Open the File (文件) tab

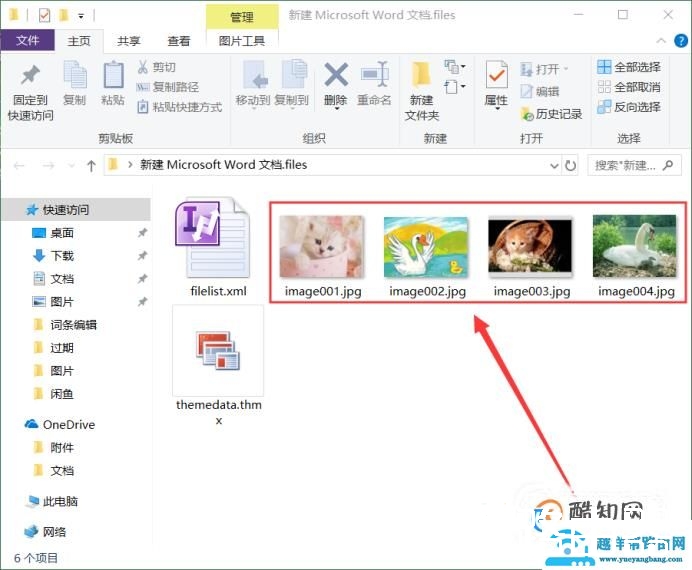click(x=27, y=41)
